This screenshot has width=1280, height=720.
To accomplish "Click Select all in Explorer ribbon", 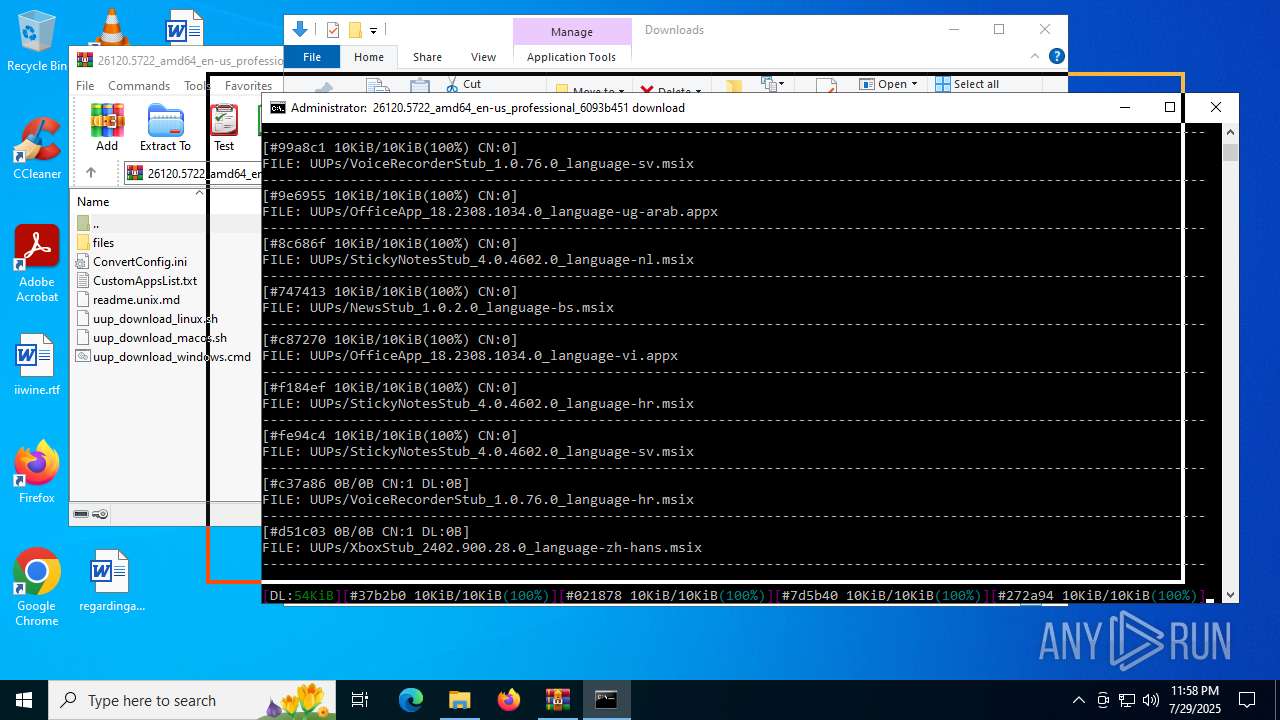I will click(x=967, y=84).
